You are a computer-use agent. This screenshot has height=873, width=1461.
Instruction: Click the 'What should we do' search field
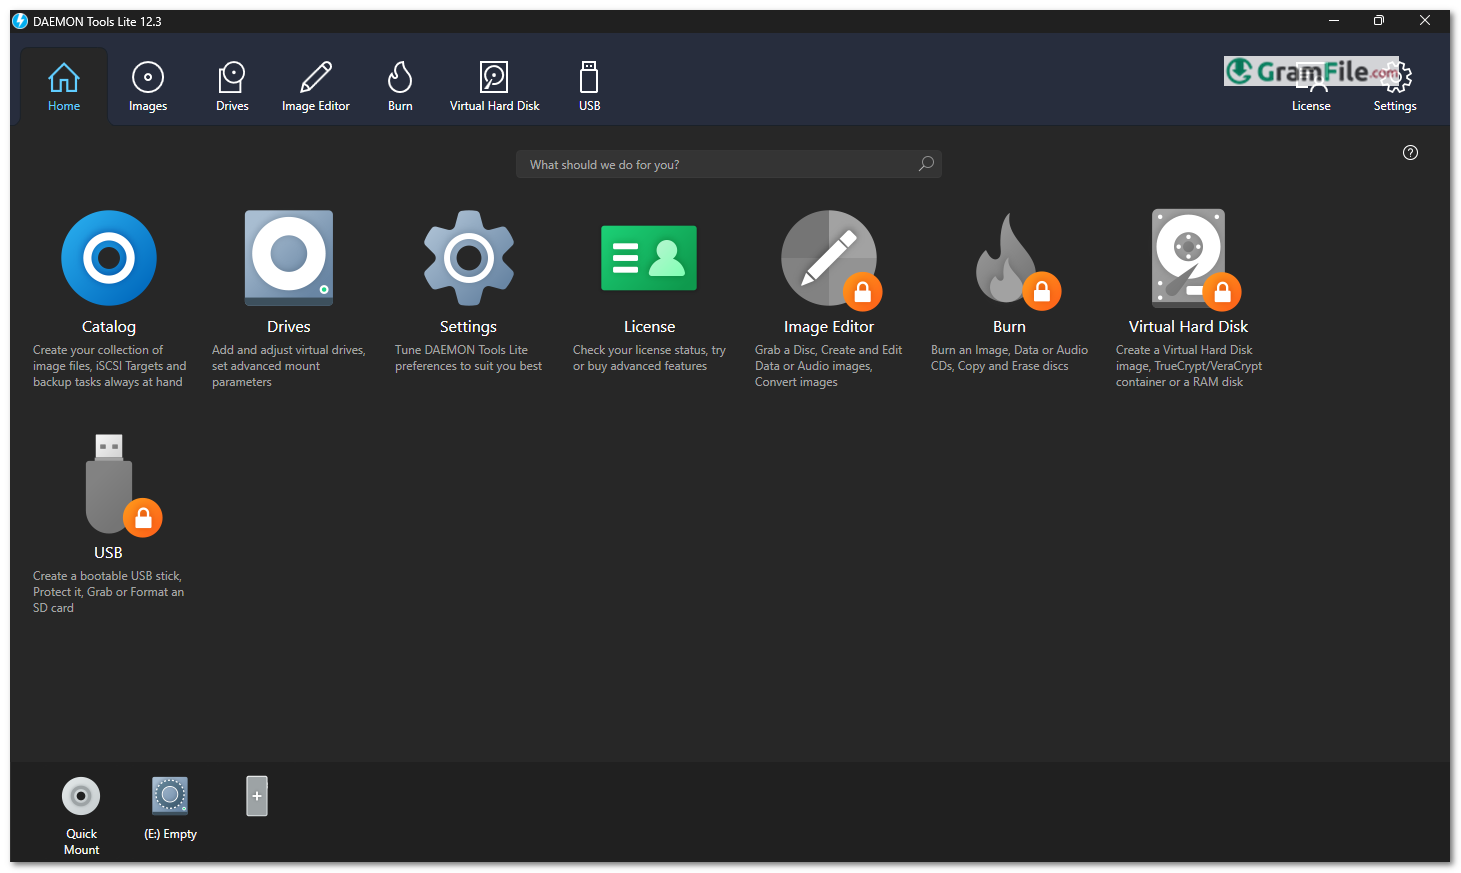(x=720, y=165)
